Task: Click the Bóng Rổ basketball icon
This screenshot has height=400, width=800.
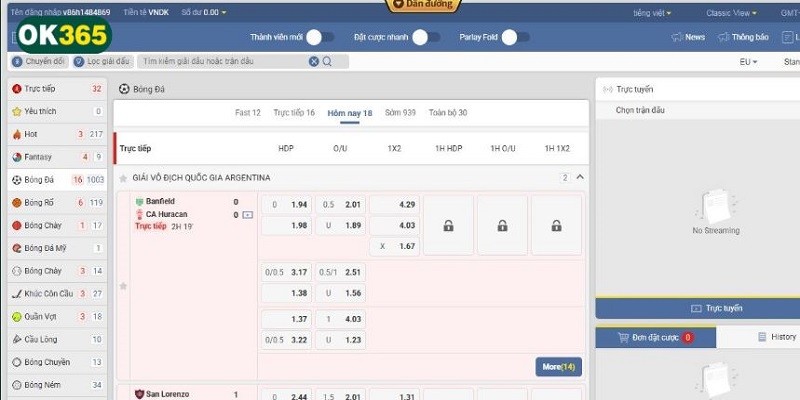Action: [x=17, y=203]
